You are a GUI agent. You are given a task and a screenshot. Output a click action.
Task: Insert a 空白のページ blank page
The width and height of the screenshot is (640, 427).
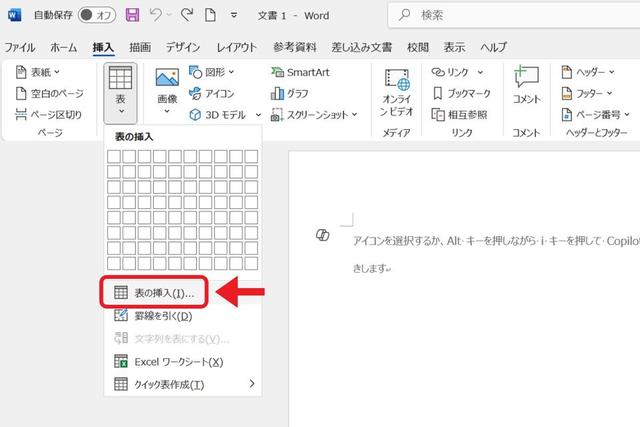click(49, 93)
